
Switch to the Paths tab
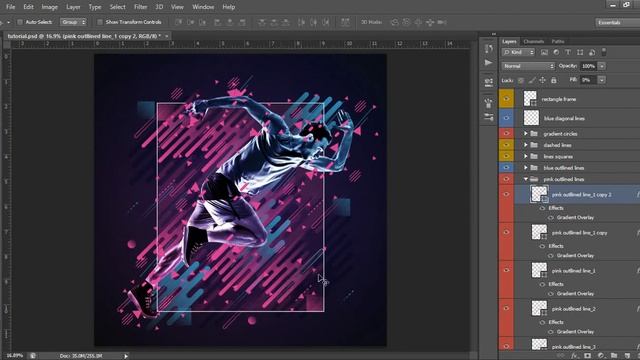(x=558, y=41)
